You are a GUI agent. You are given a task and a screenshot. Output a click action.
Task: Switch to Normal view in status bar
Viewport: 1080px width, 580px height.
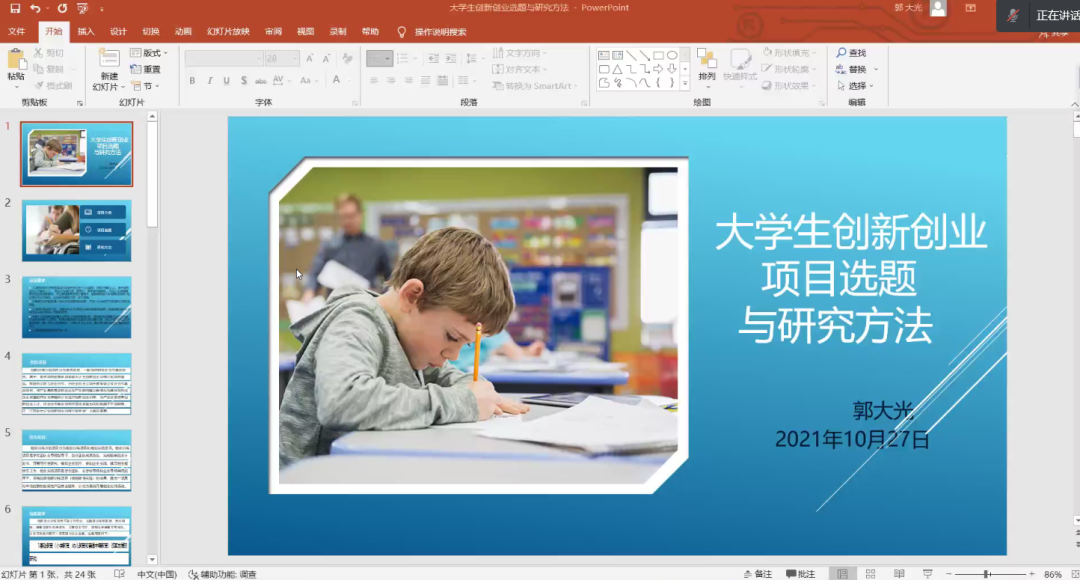click(x=842, y=574)
